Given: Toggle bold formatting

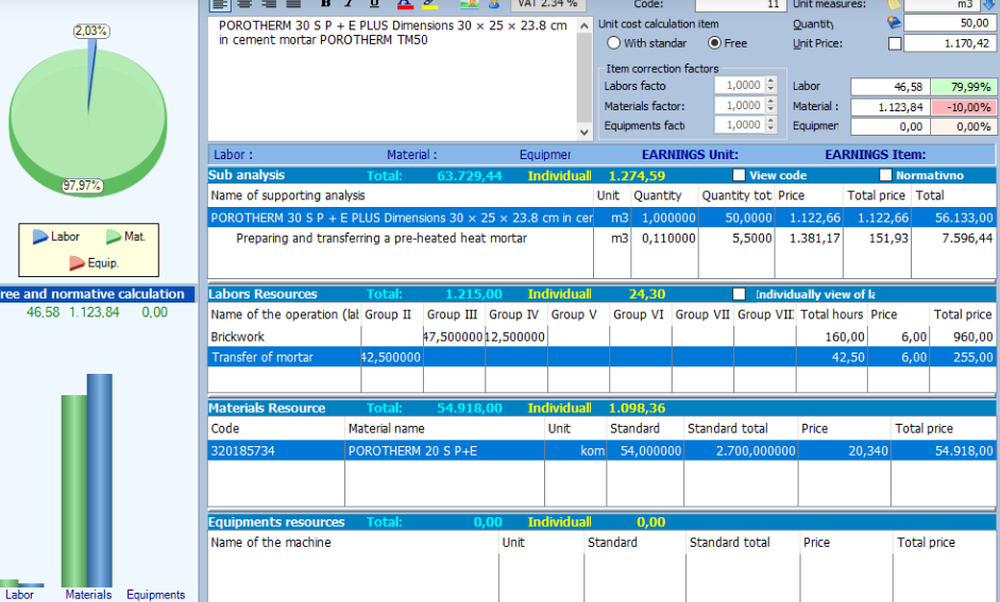Looking at the screenshot, I should point(325,4).
